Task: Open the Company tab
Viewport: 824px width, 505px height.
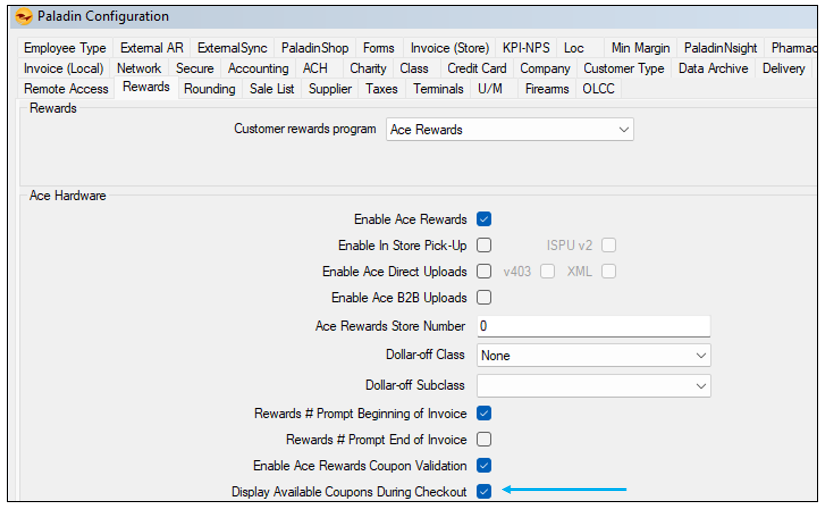Action: pos(545,69)
